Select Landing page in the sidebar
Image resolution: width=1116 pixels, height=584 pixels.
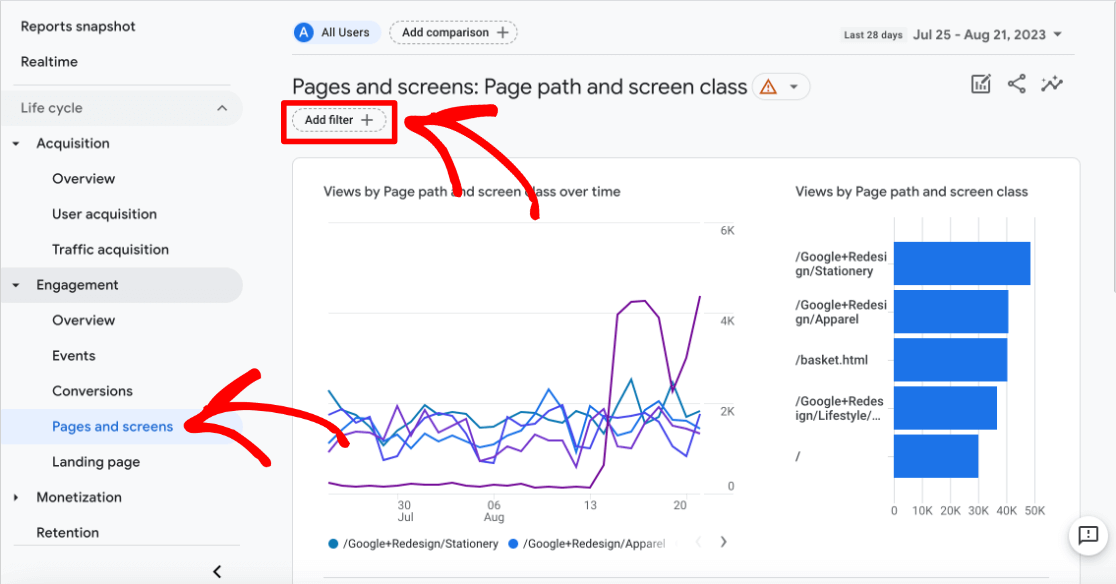pos(96,462)
